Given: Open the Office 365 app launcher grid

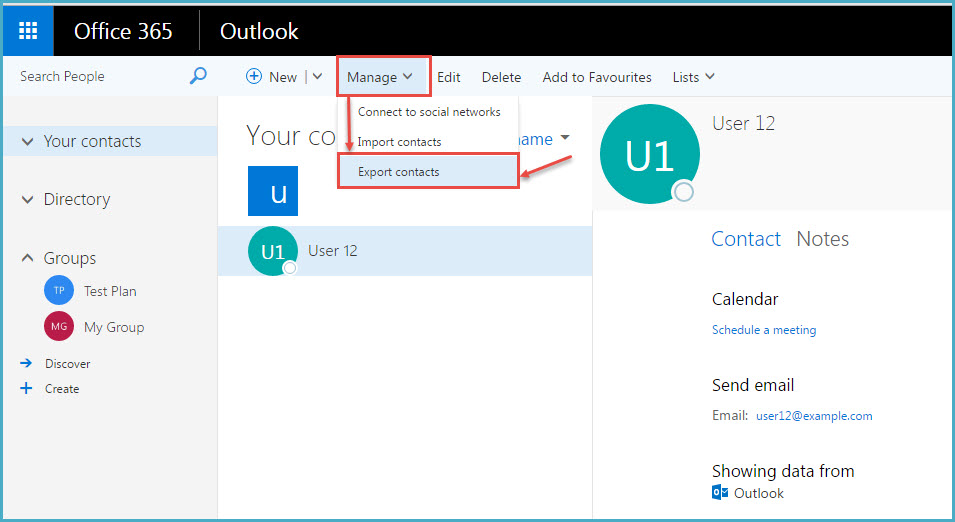Looking at the screenshot, I should [x=28, y=30].
